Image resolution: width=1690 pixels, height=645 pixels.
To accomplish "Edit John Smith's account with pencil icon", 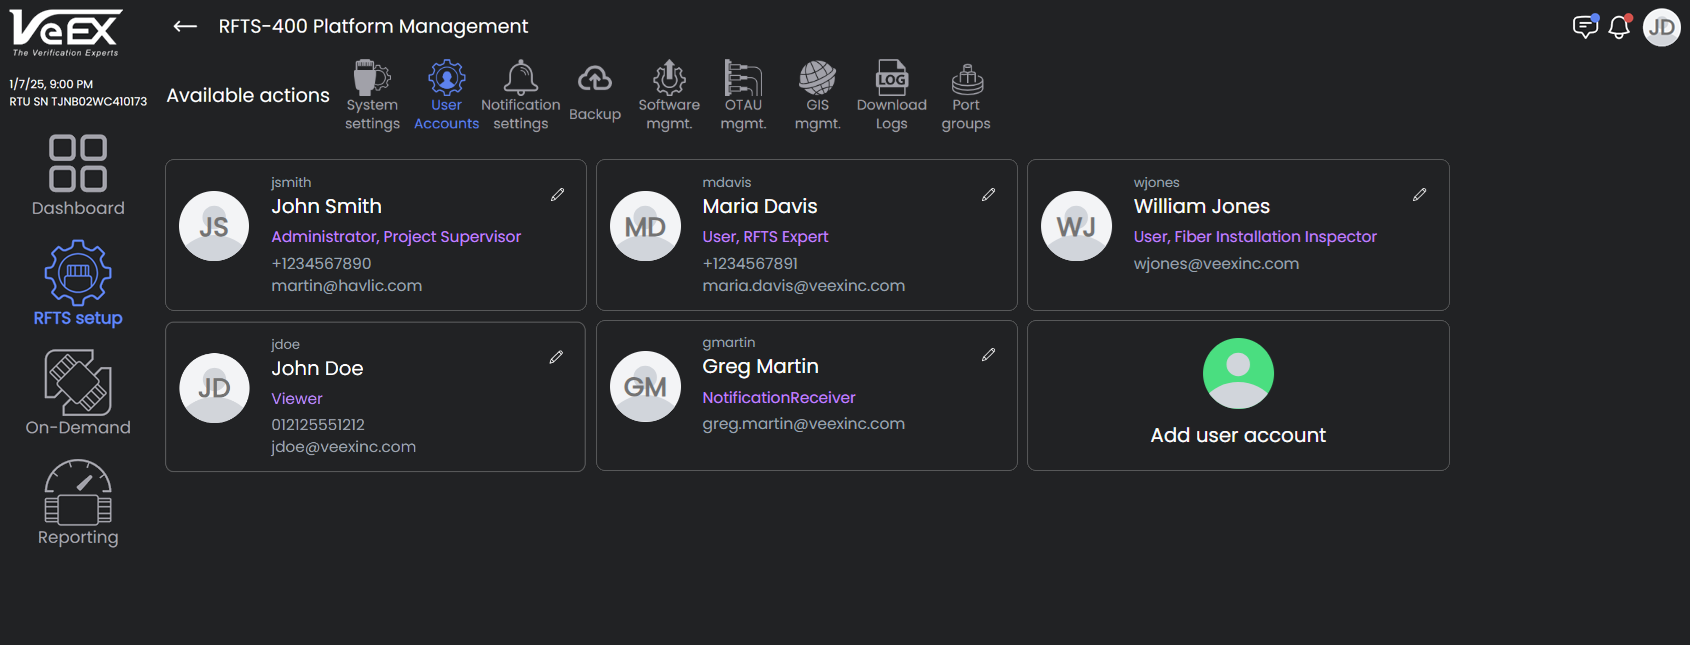I will coord(557,195).
